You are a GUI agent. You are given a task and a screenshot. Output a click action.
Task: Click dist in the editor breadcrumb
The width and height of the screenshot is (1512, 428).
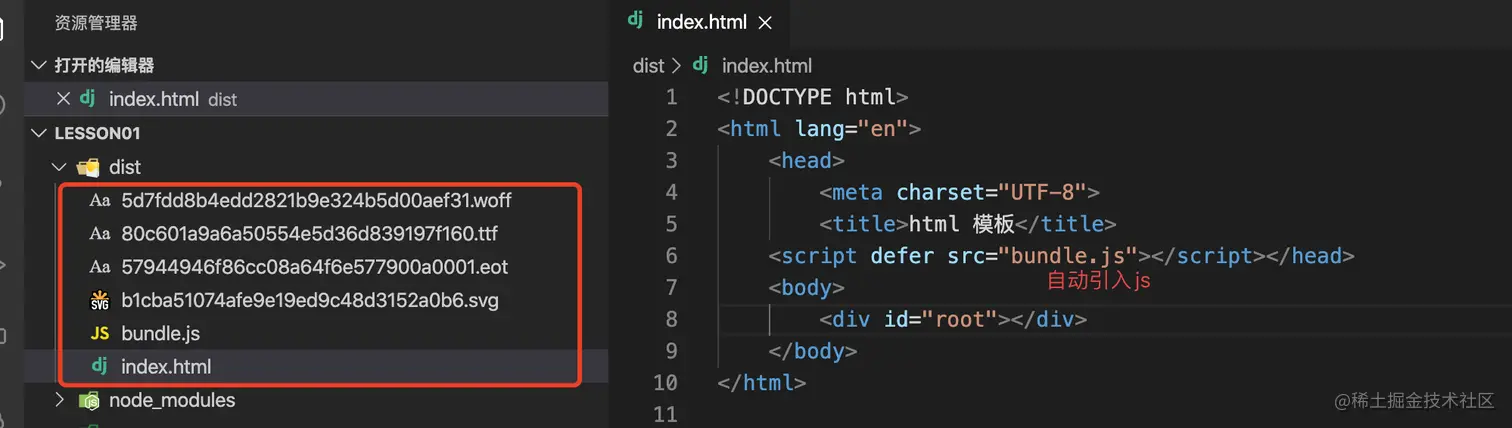click(x=648, y=65)
